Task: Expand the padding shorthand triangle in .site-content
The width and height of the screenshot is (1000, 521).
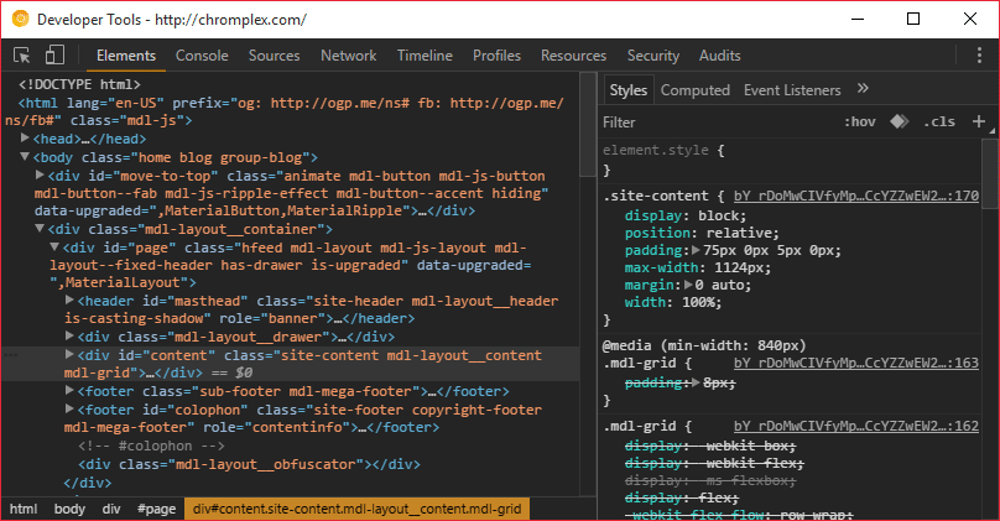Action: coord(696,250)
